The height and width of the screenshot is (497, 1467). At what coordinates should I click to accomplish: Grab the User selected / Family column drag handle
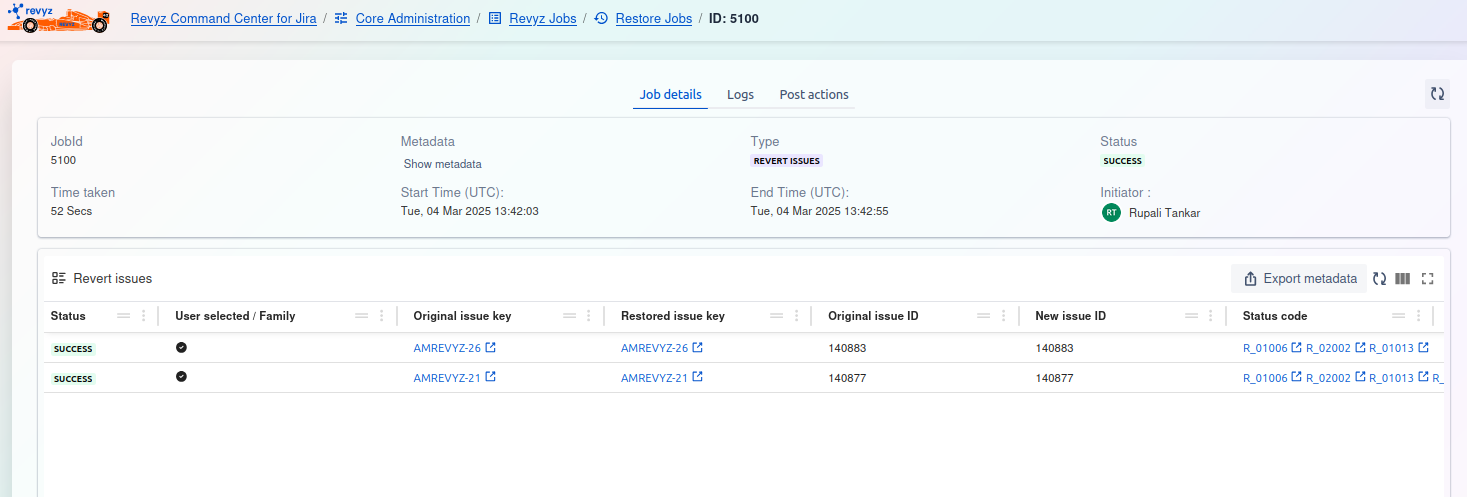[361, 316]
